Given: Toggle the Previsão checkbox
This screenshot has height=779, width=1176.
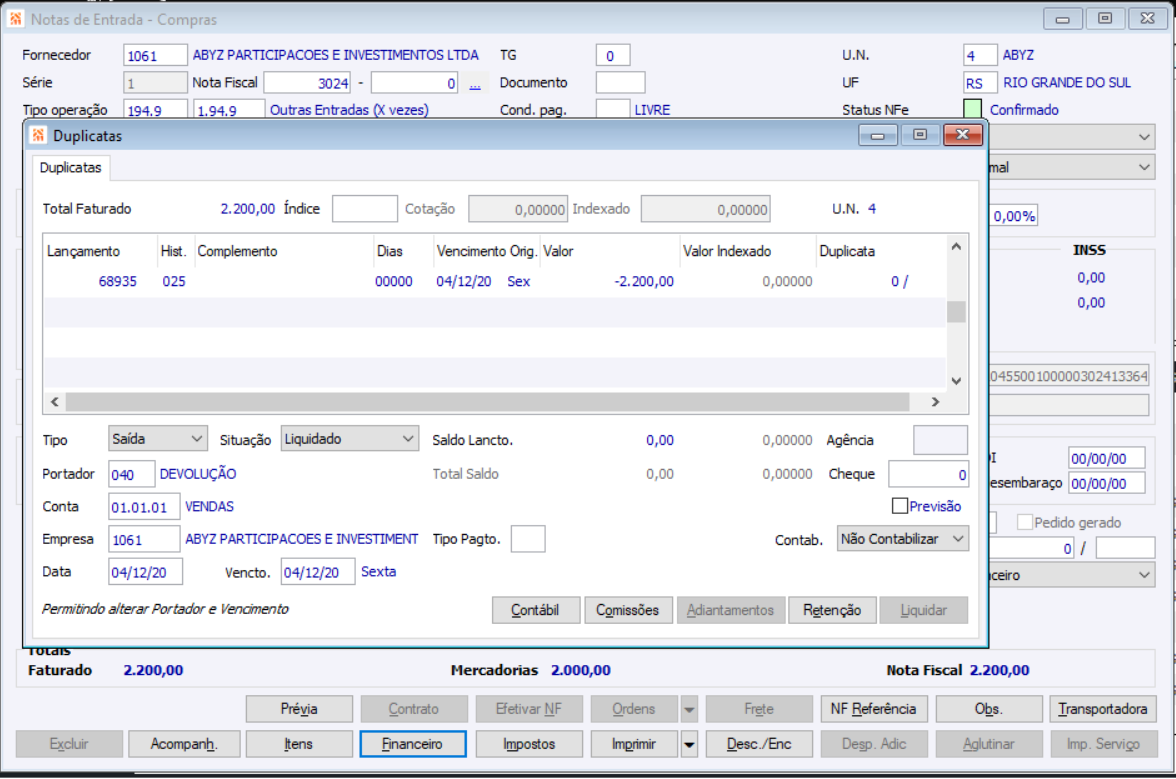Looking at the screenshot, I should [x=900, y=506].
